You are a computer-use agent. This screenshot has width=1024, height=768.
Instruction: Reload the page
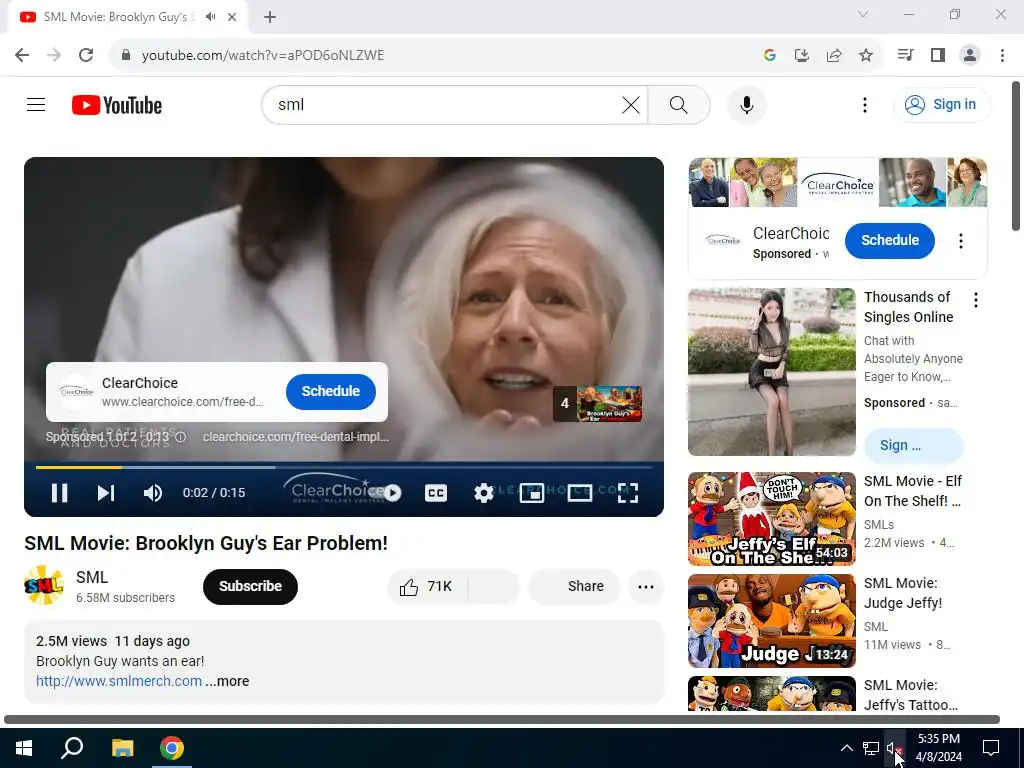click(86, 55)
